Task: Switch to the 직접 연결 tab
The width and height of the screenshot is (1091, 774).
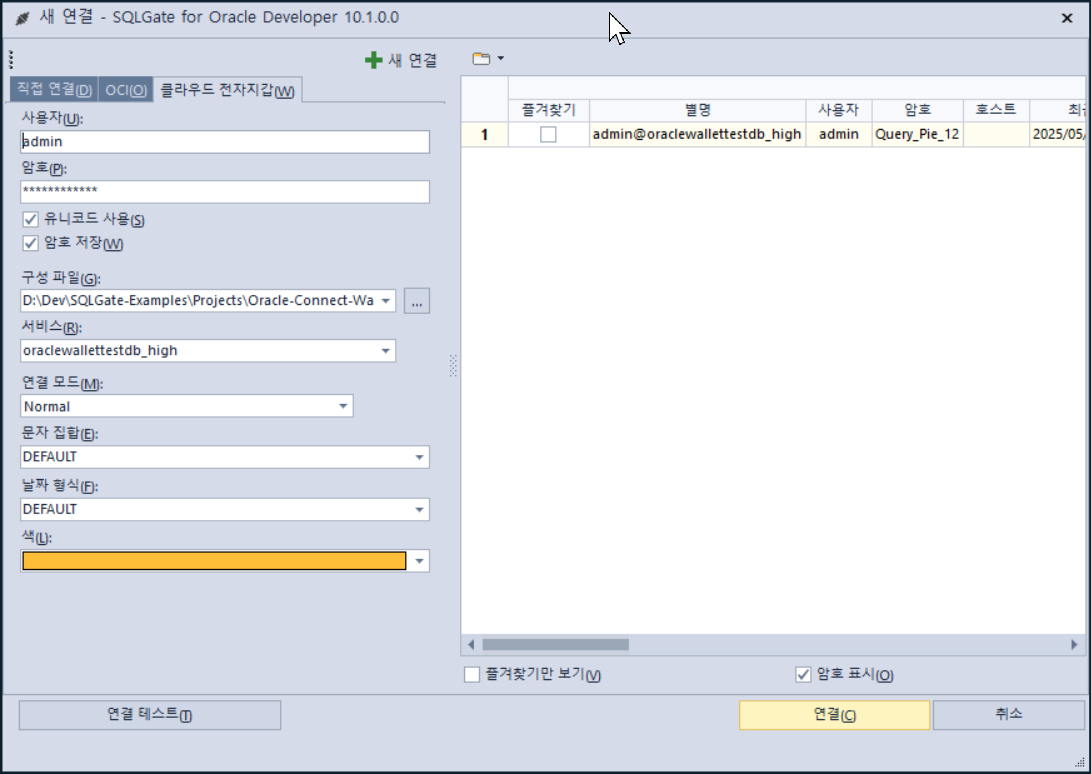Action: (54, 90)
